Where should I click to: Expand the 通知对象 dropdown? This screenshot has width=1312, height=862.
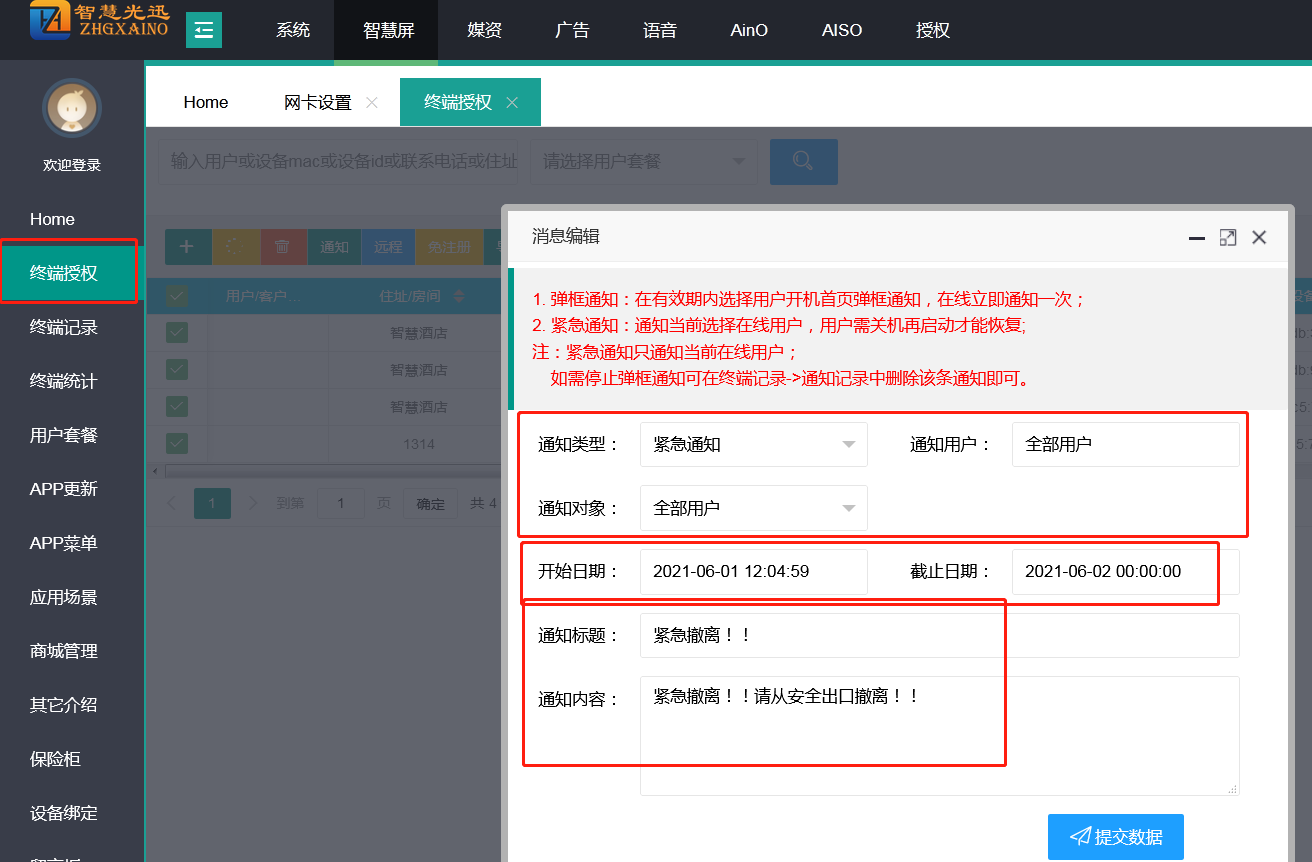[x=753, y=508]
